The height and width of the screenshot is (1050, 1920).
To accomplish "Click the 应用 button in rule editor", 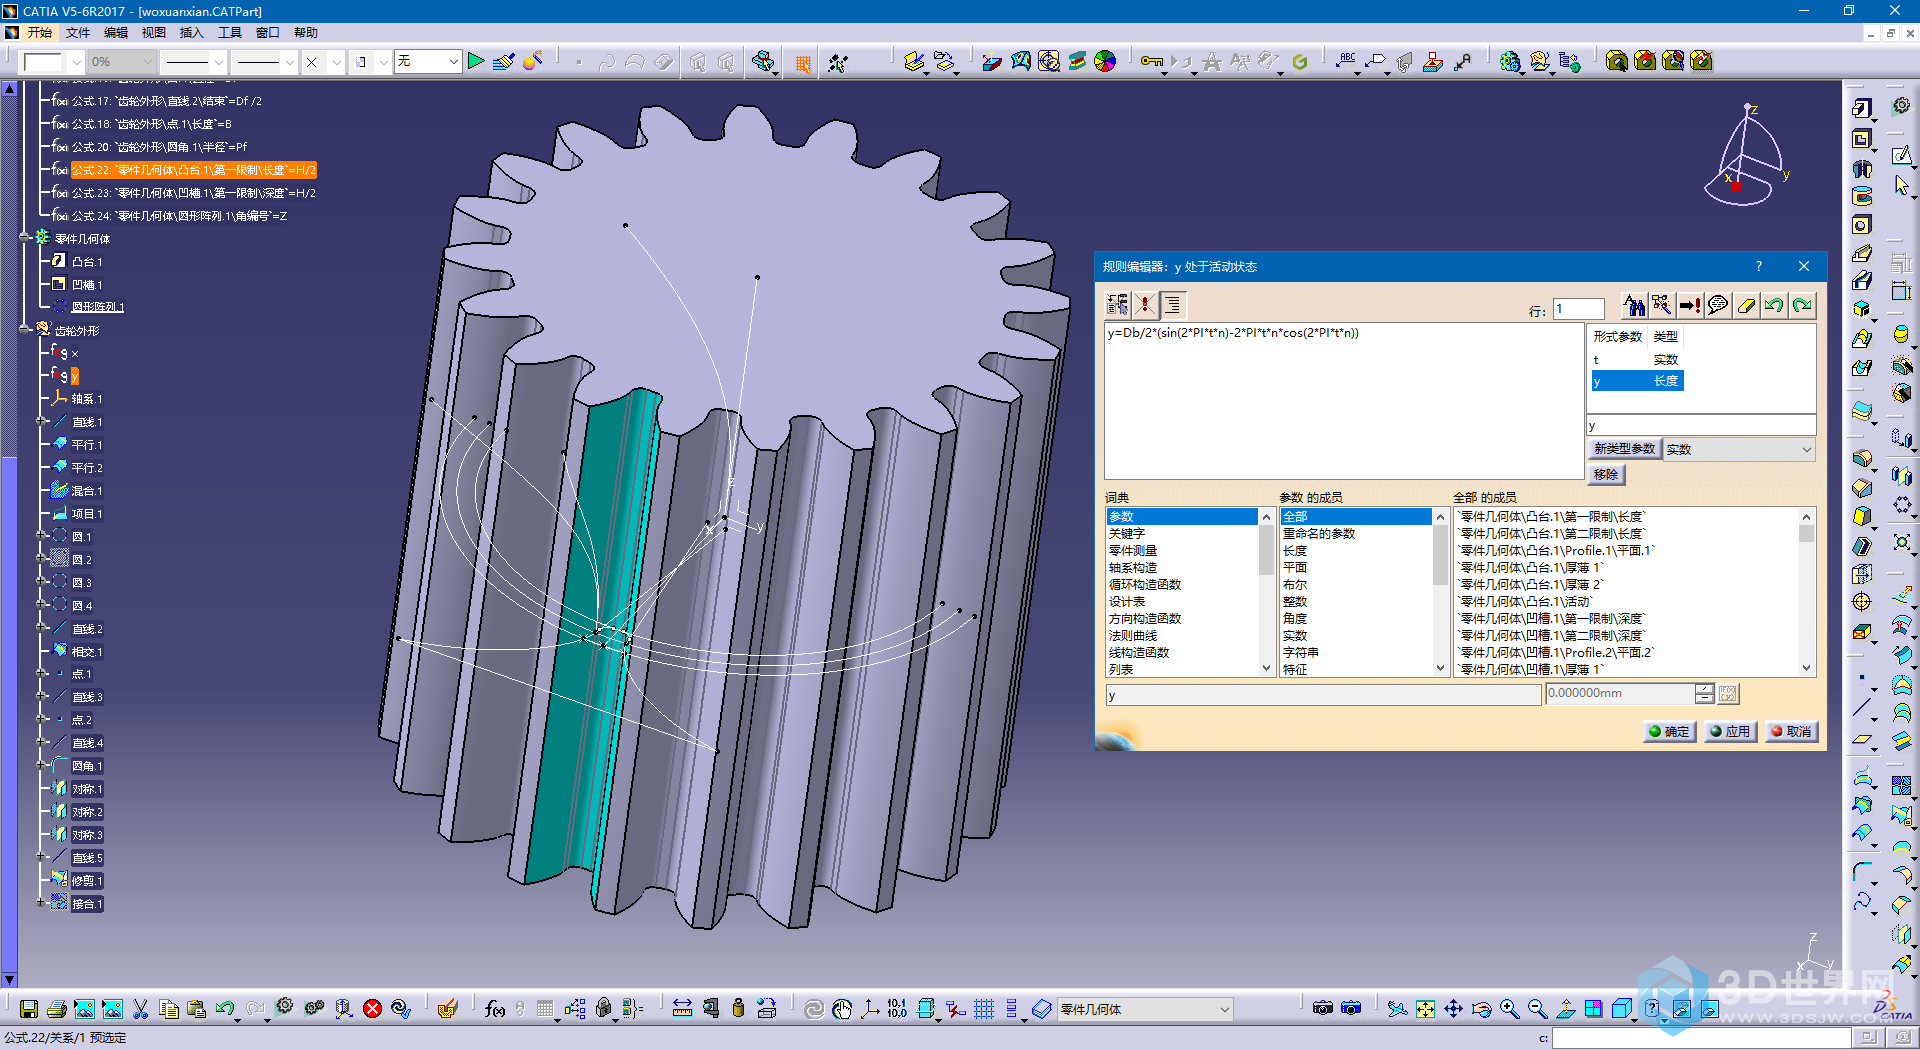I will click(x=1730, y=732).
